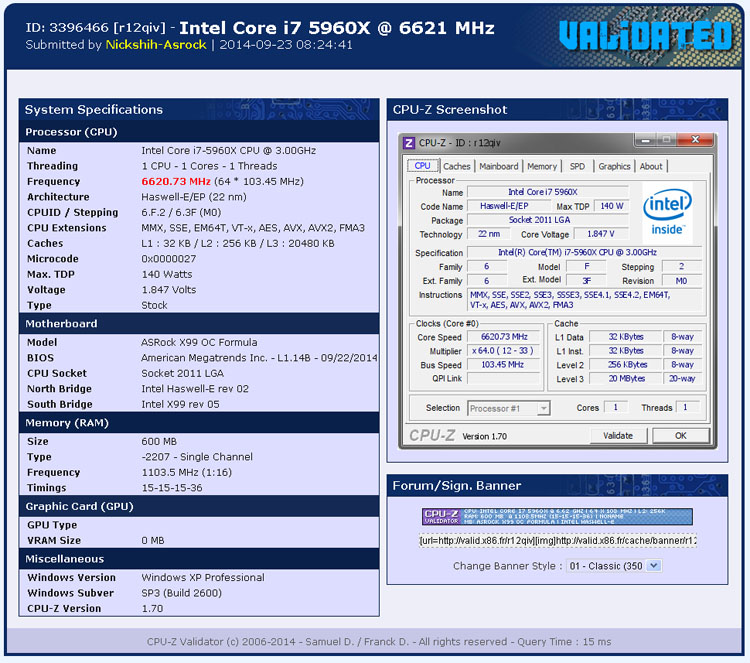Click the CPU-Z Validator banner image
The image size is (750, 663).
point(556,516)
